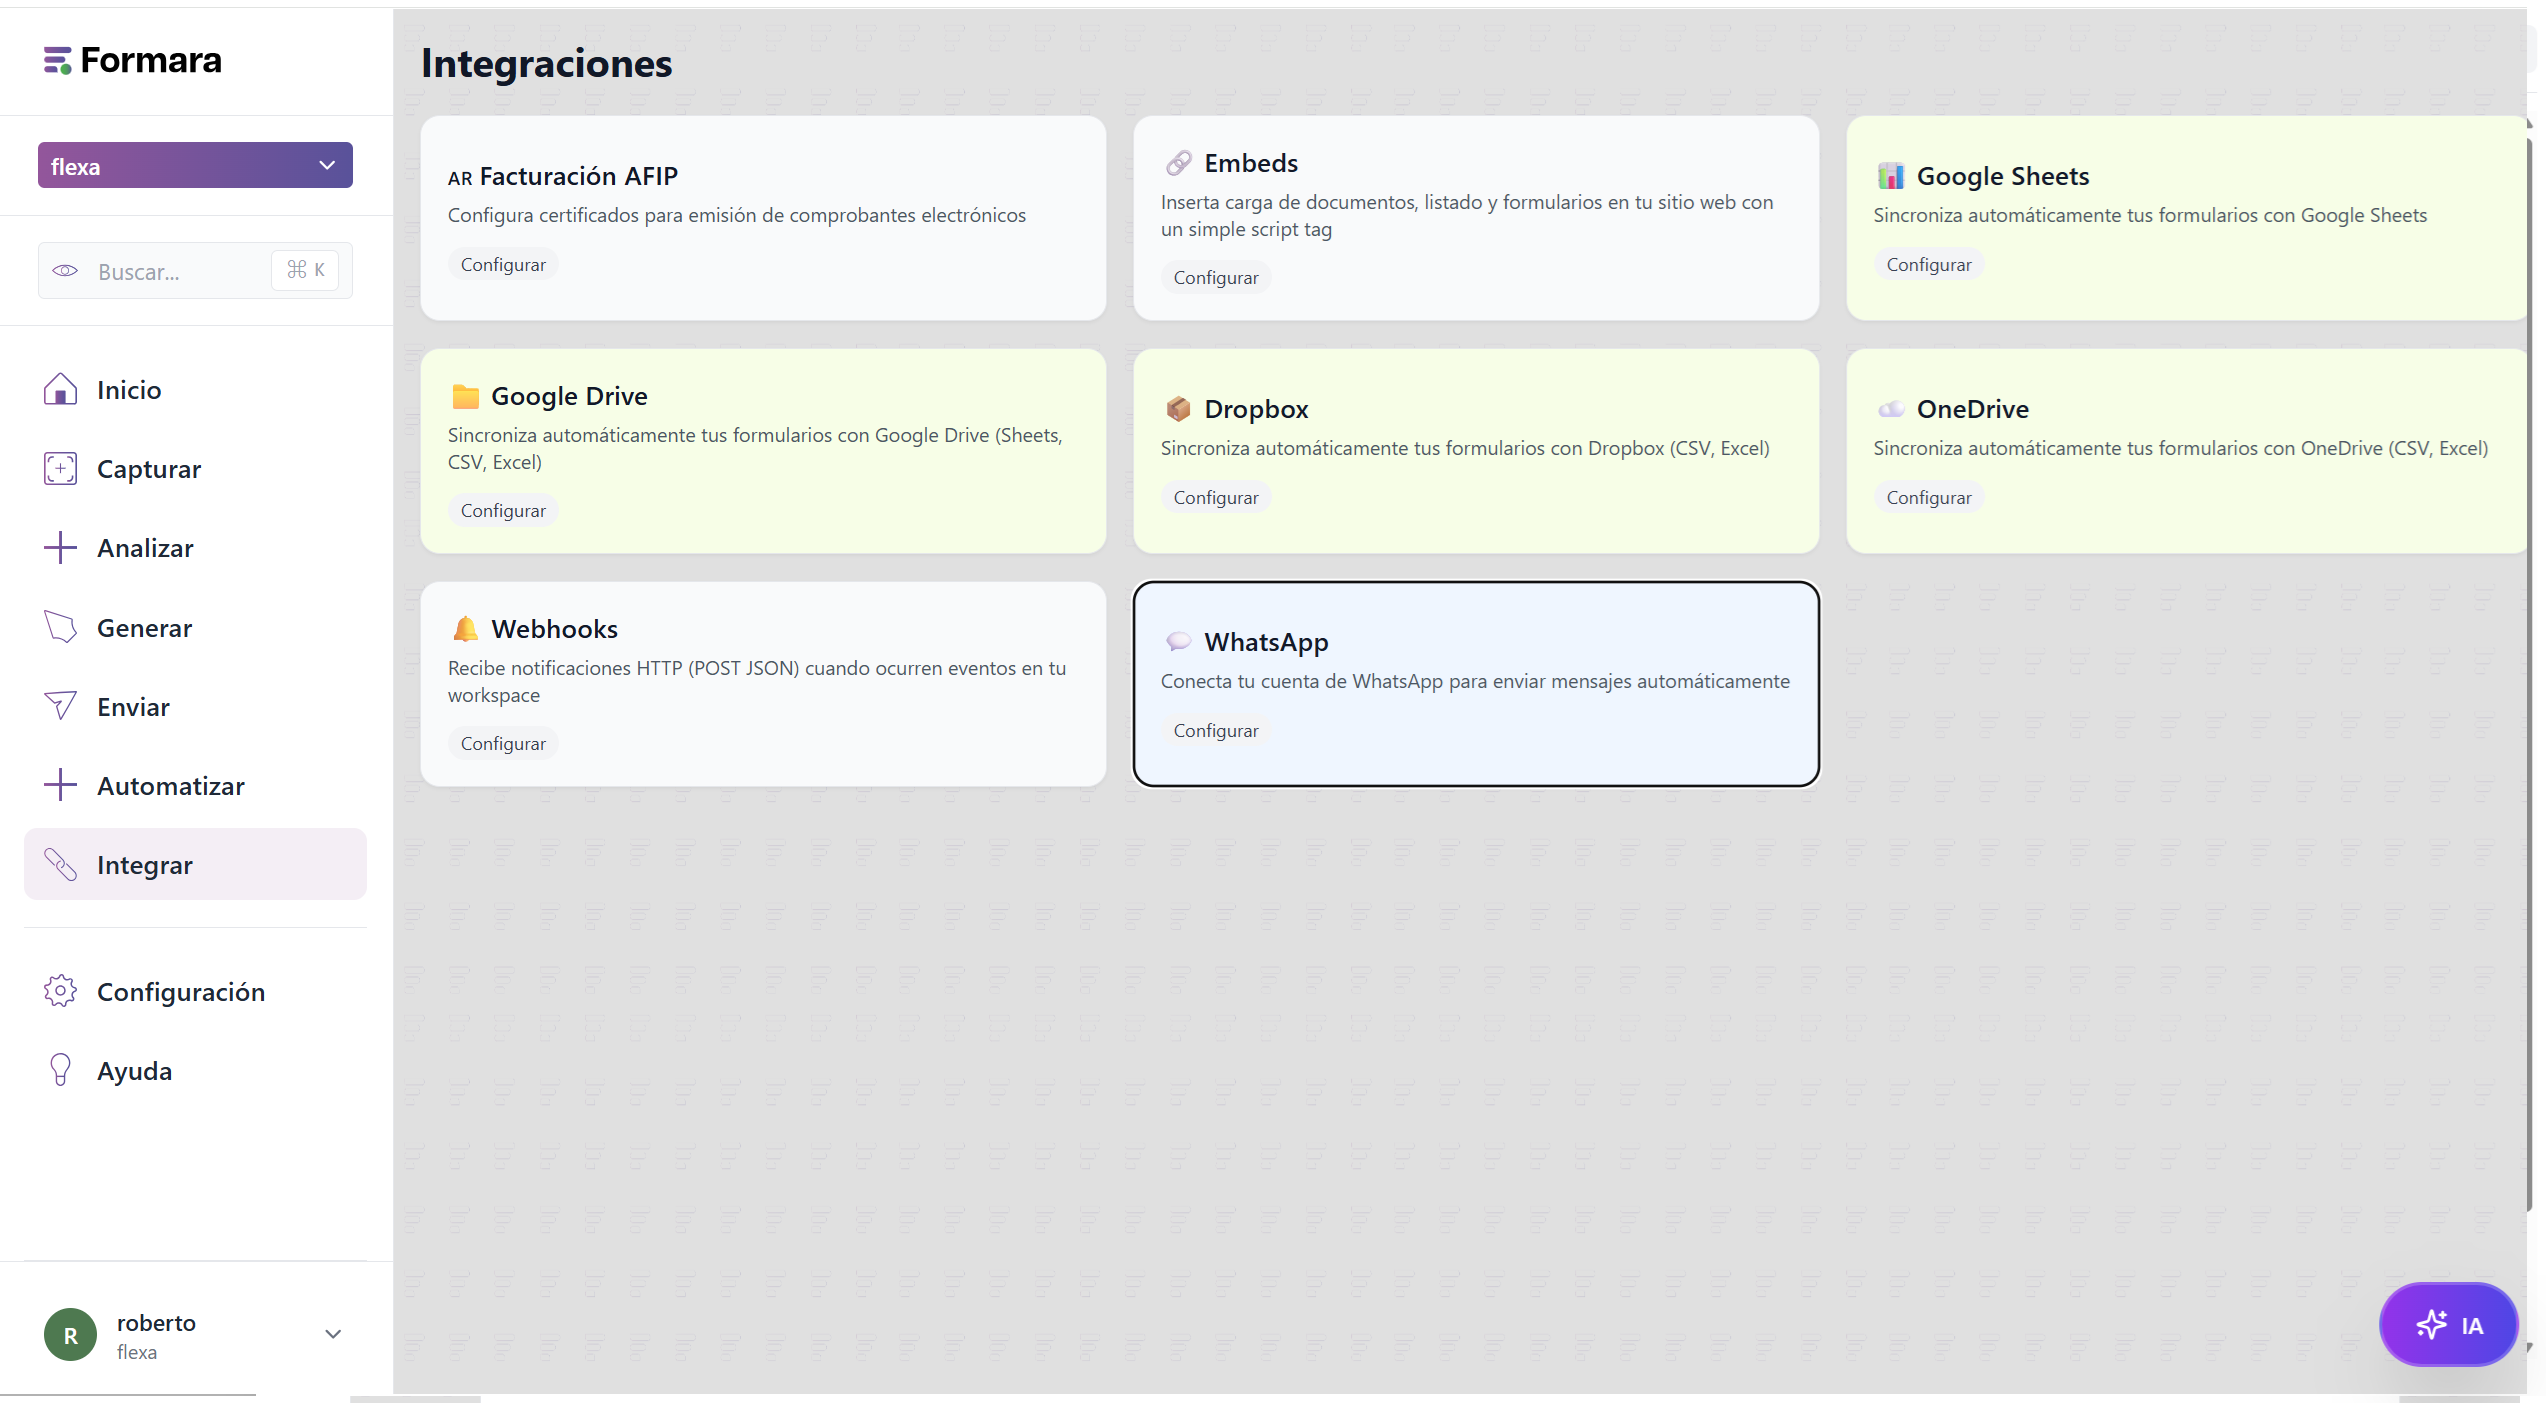Click the Integraciones page heading
Viewport: 2546px width, 1403px height.
[546, 63]
